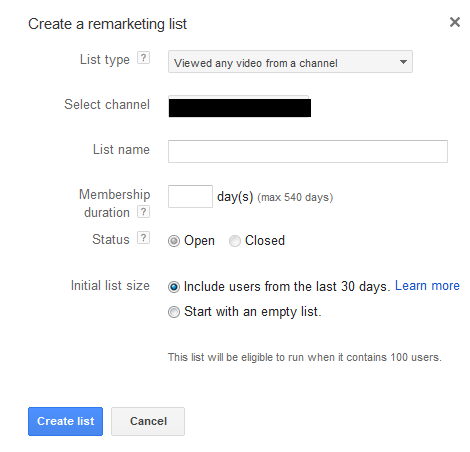Set status to Closed
The width and height of the screenshot is (470, 452).
[235, 241]
